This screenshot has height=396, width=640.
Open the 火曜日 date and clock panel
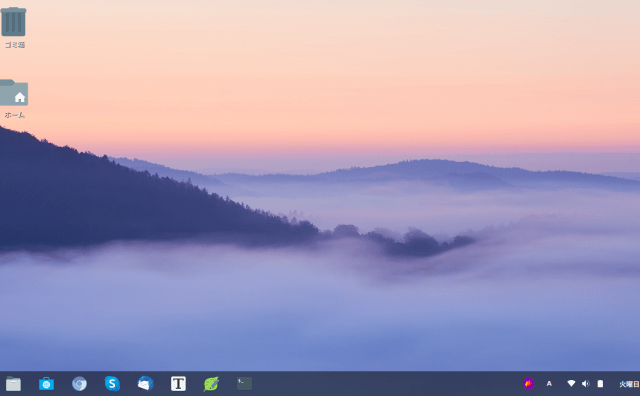(629, 384)
